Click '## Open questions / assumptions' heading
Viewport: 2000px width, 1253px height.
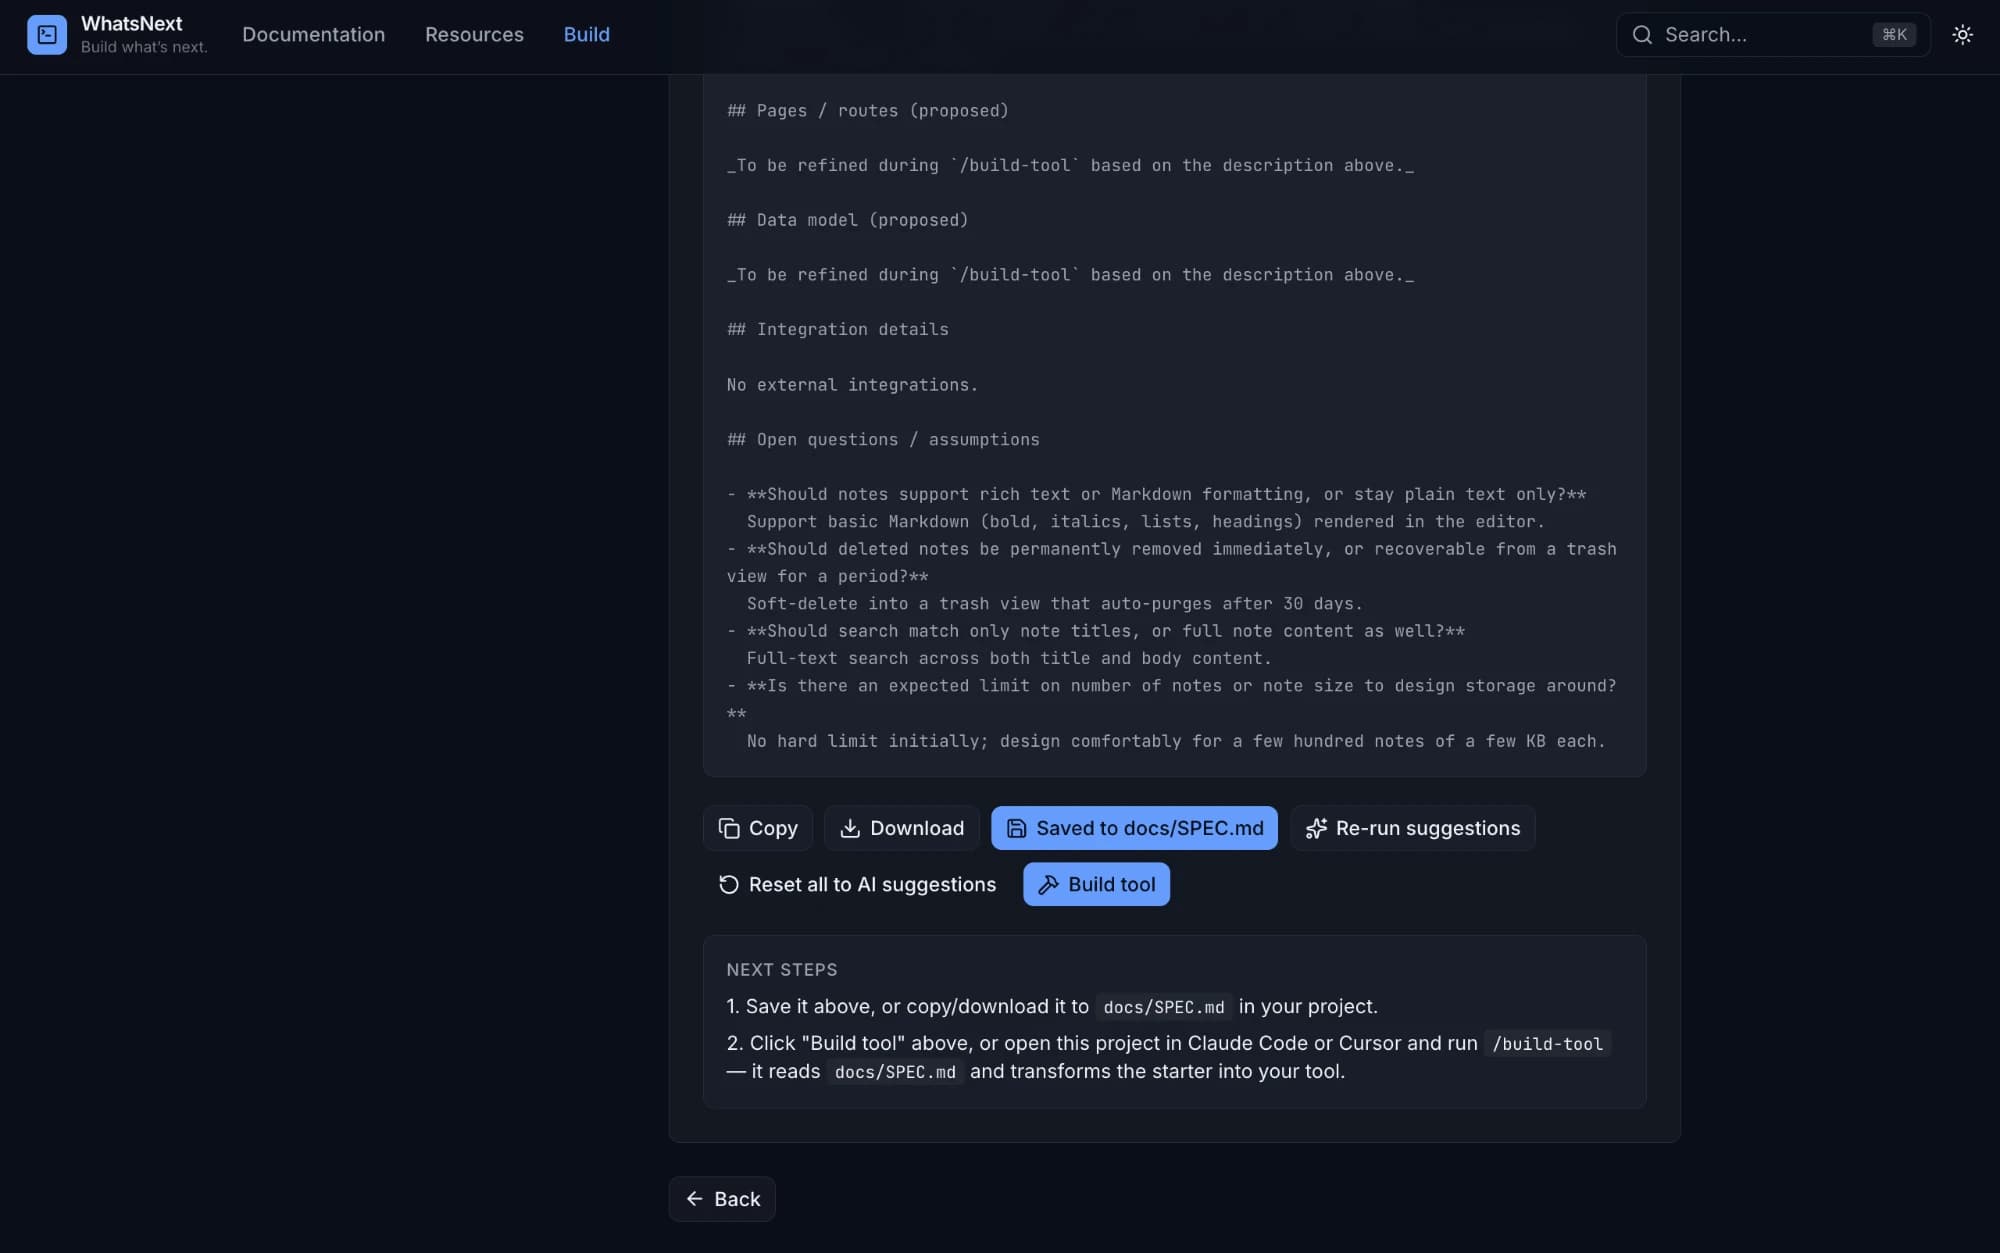pos(883,440)
